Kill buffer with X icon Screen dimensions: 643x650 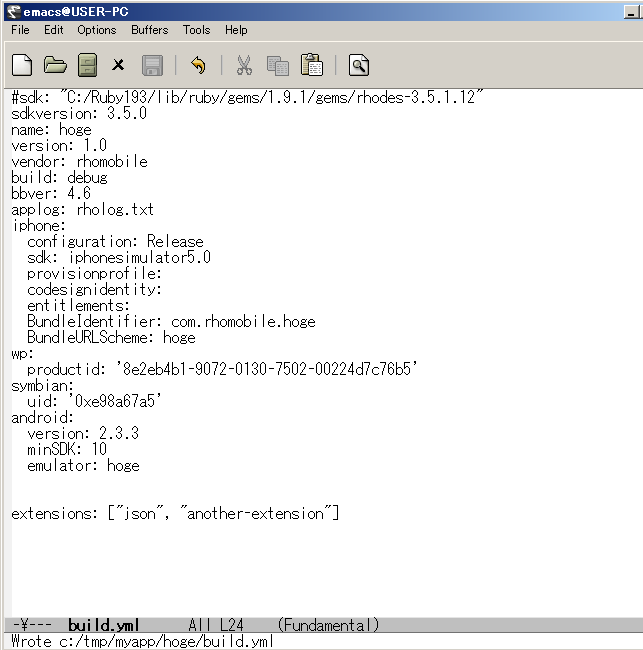click(x=118, y=65)
